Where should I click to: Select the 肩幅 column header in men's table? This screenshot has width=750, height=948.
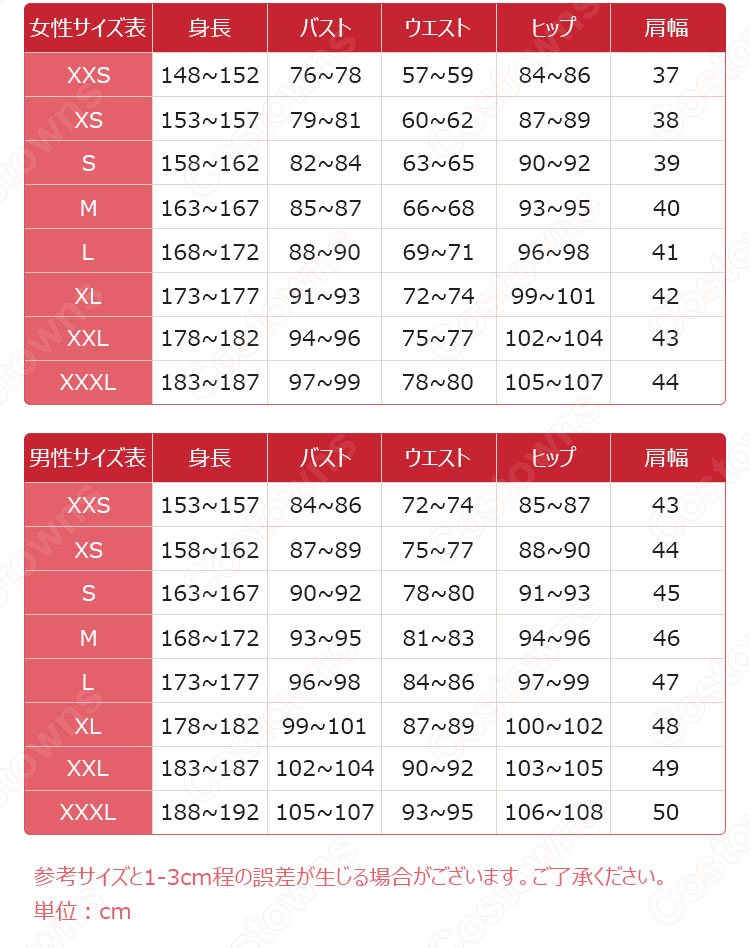[x=666, y=458]
